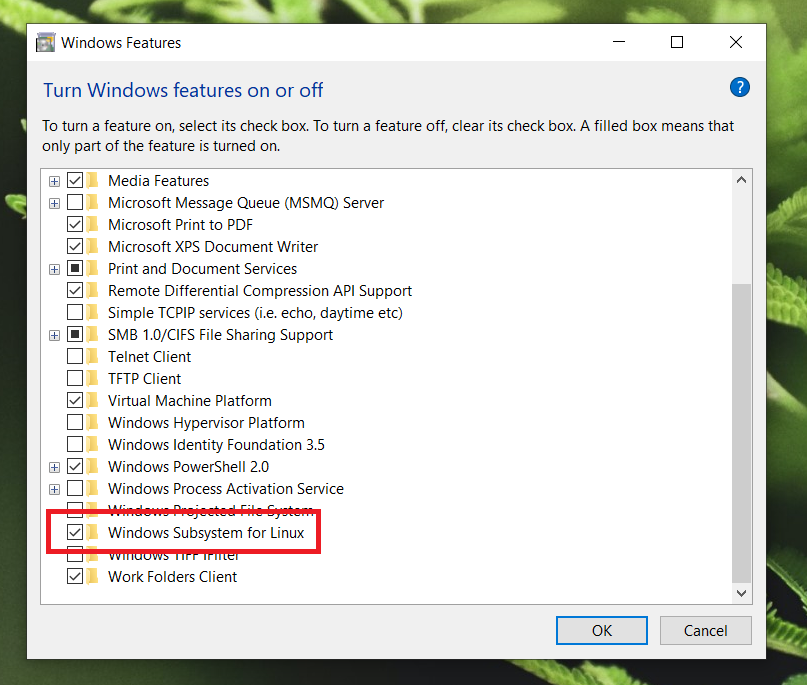Enable the Simple TCPIP services checkbox
Screen dimensions: 807x685
tap(75, 312)
